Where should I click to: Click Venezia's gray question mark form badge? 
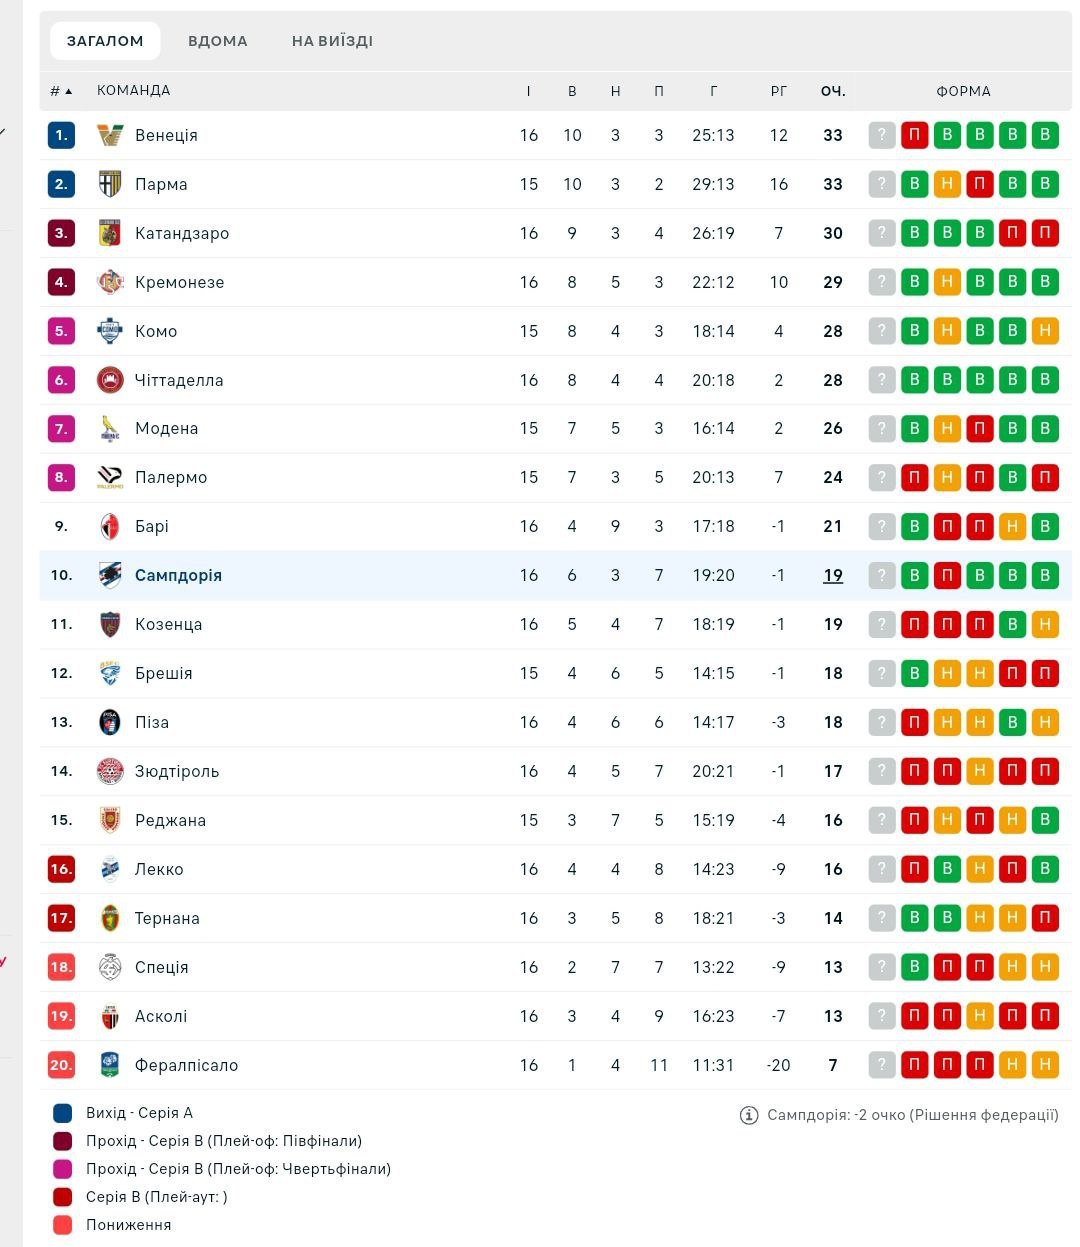(882, 135)
